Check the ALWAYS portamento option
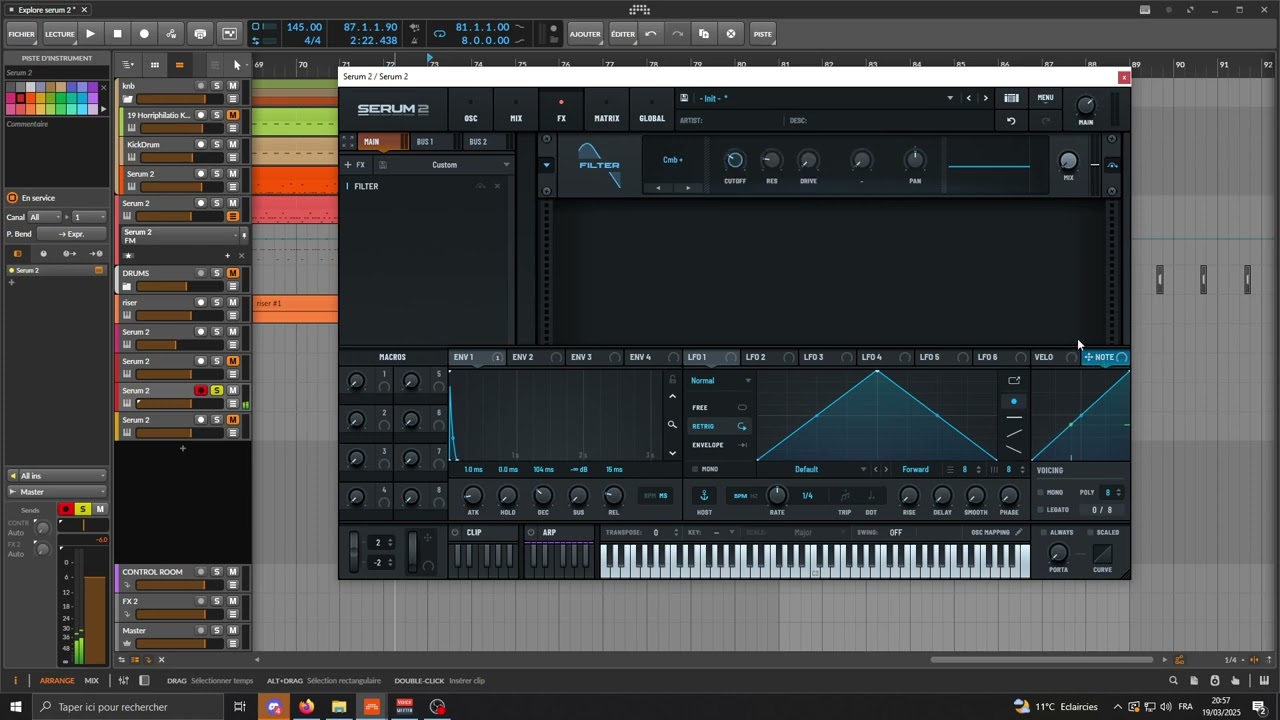Image resolution: width=1280 pixels, height=720 pixels. coord(1043,532)
